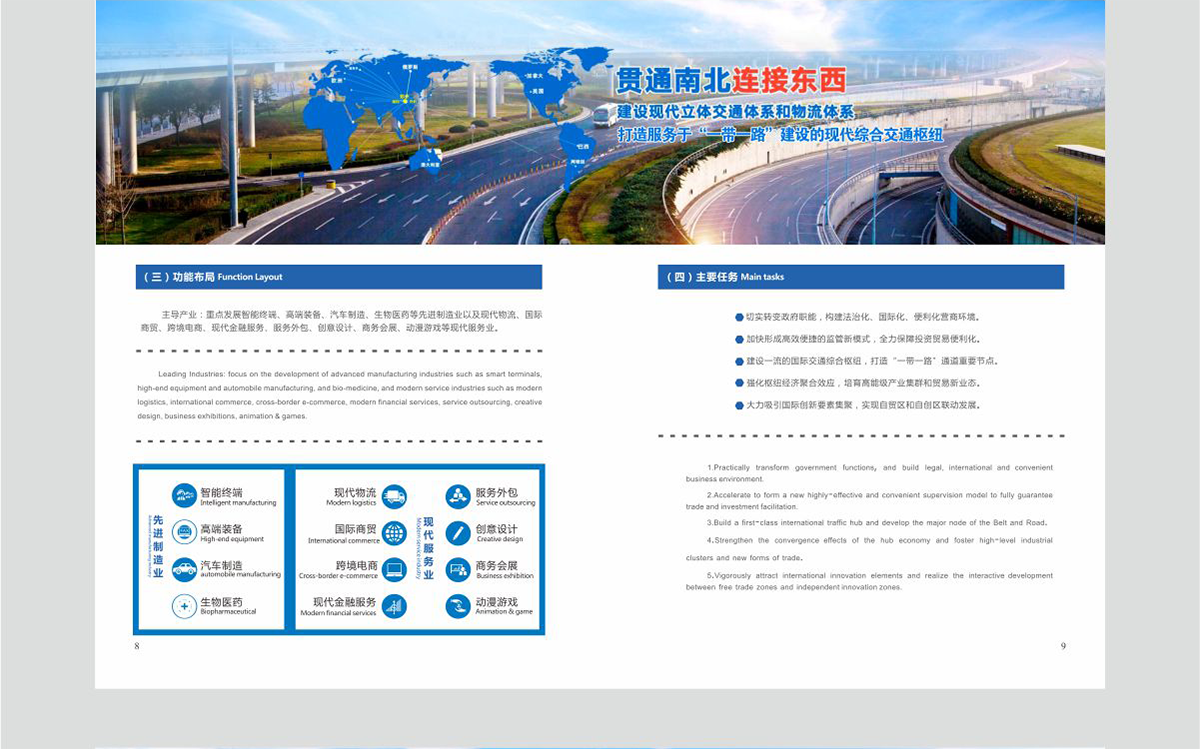The image size is (1200, 749).
Task: Click the Modern logistics truck icon
Action: click(394, 496)
